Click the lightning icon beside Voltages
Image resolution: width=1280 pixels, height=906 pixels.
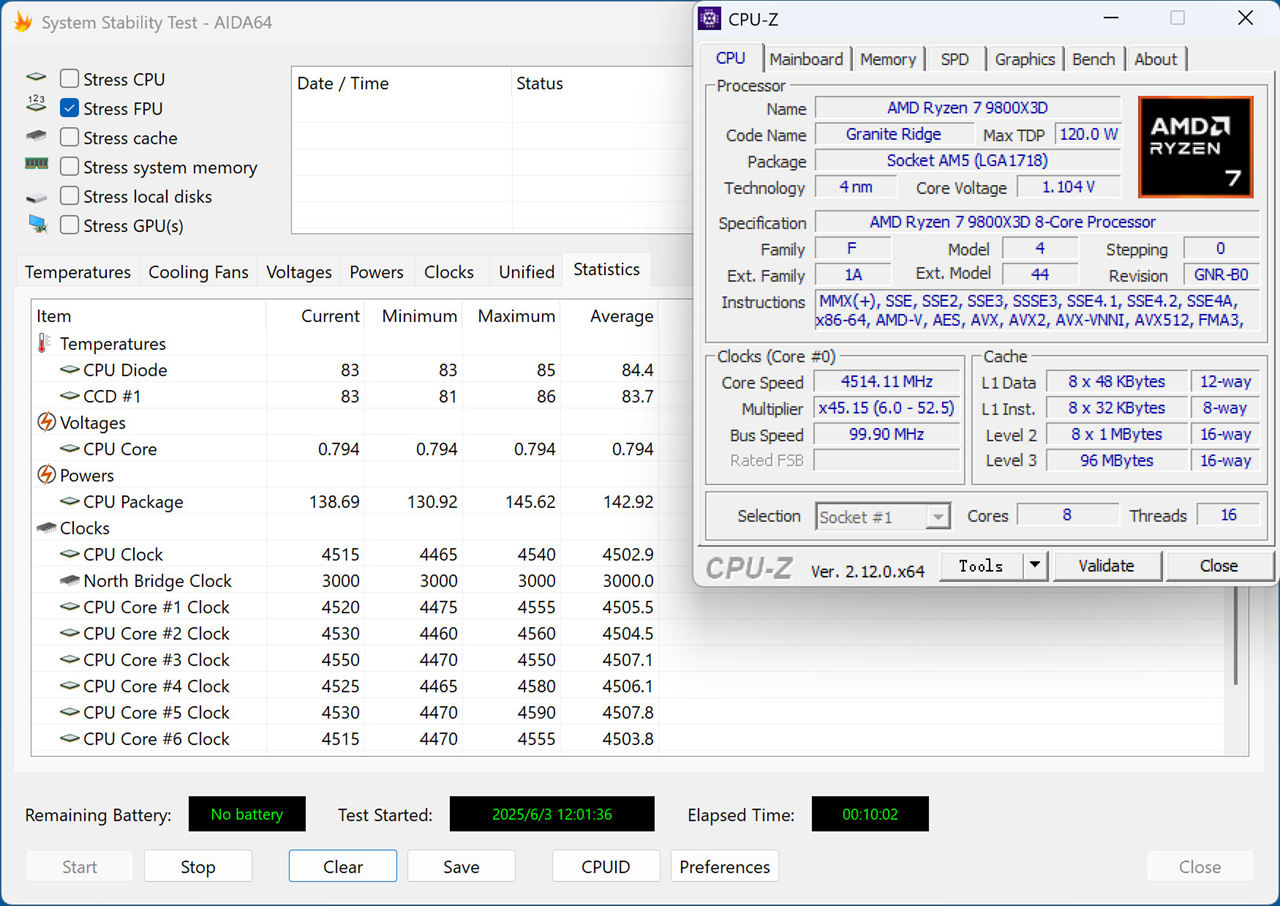[x=46, y=423]
